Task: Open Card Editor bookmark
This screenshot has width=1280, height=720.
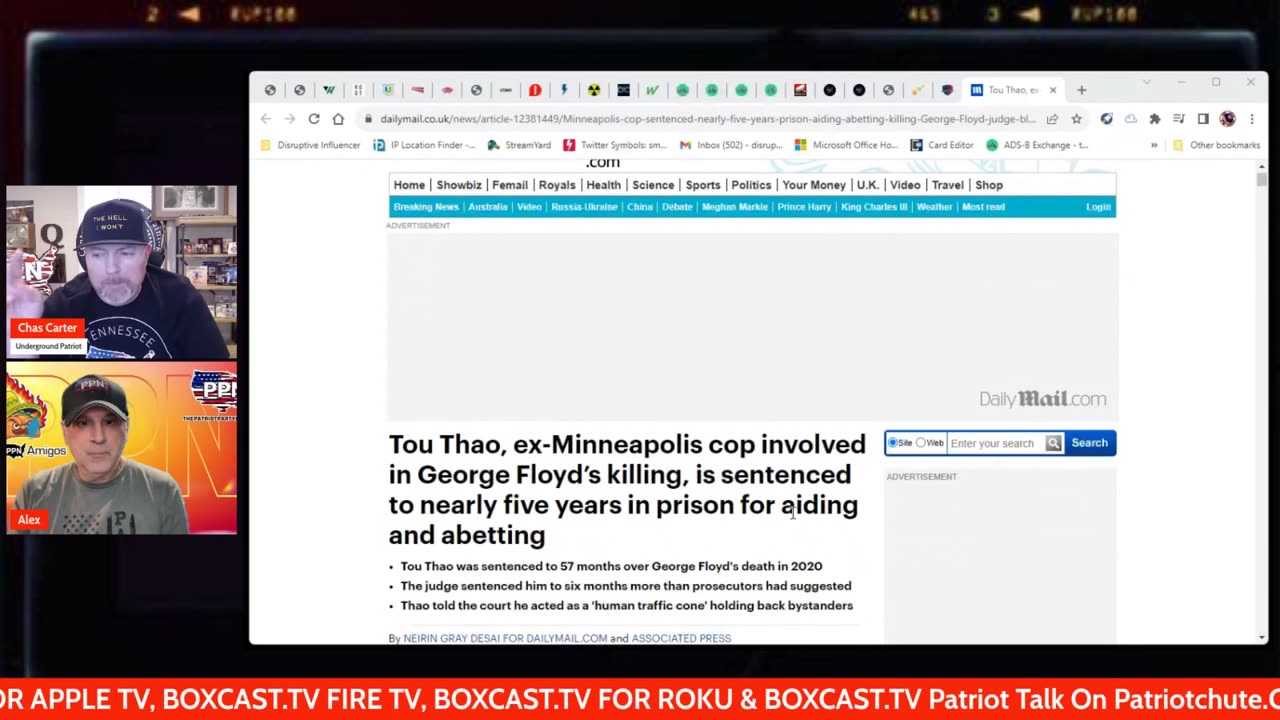Action: pos(941,145)
